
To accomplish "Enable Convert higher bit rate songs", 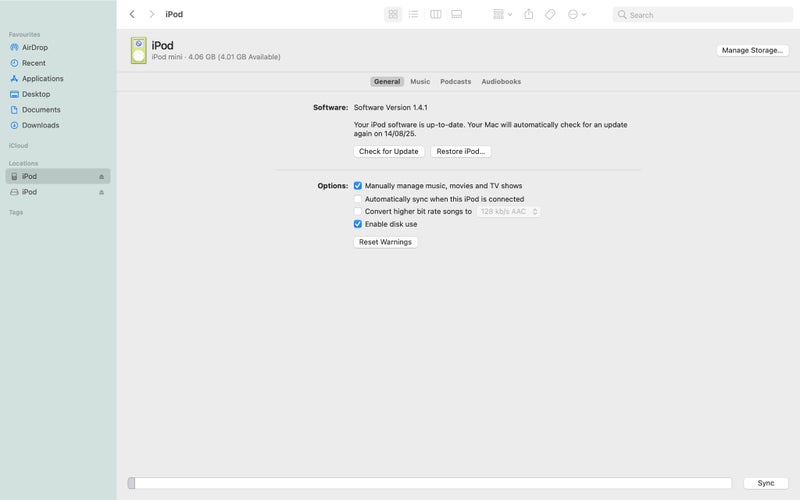I will tap(358, 211).
